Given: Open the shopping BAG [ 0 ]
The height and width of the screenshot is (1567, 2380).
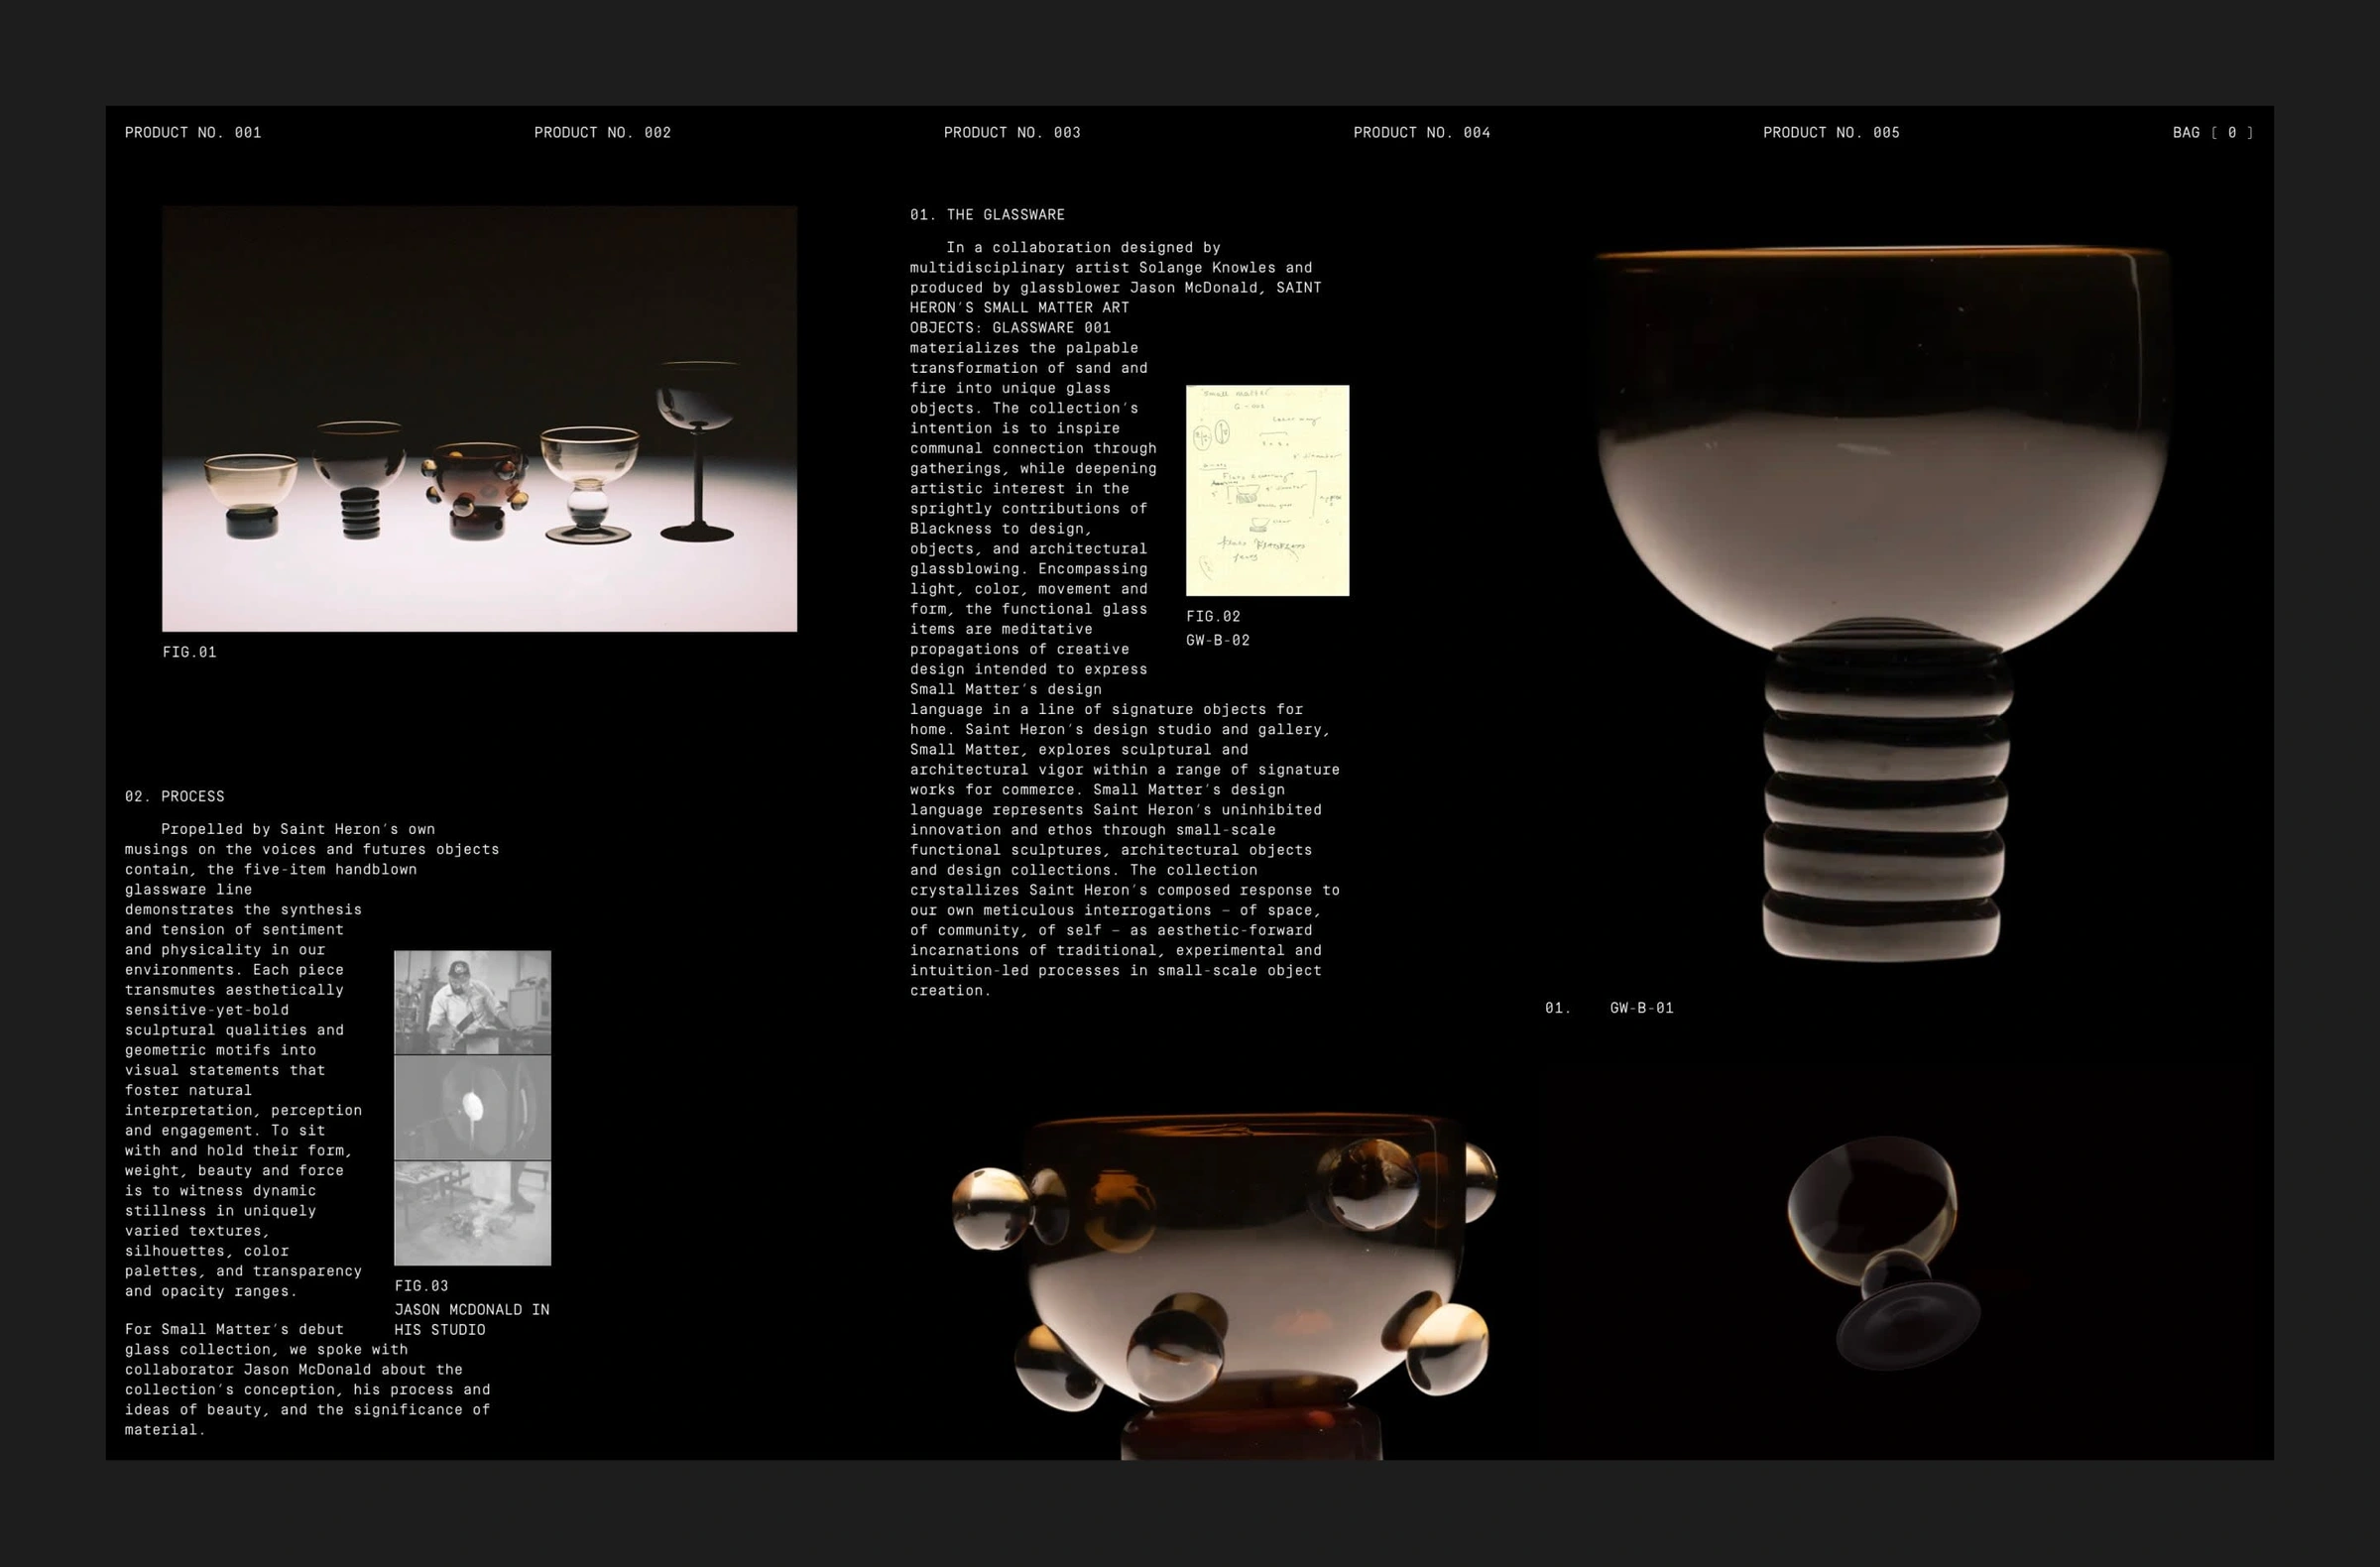Looking at the screenshot, I should click(2211, 132).
